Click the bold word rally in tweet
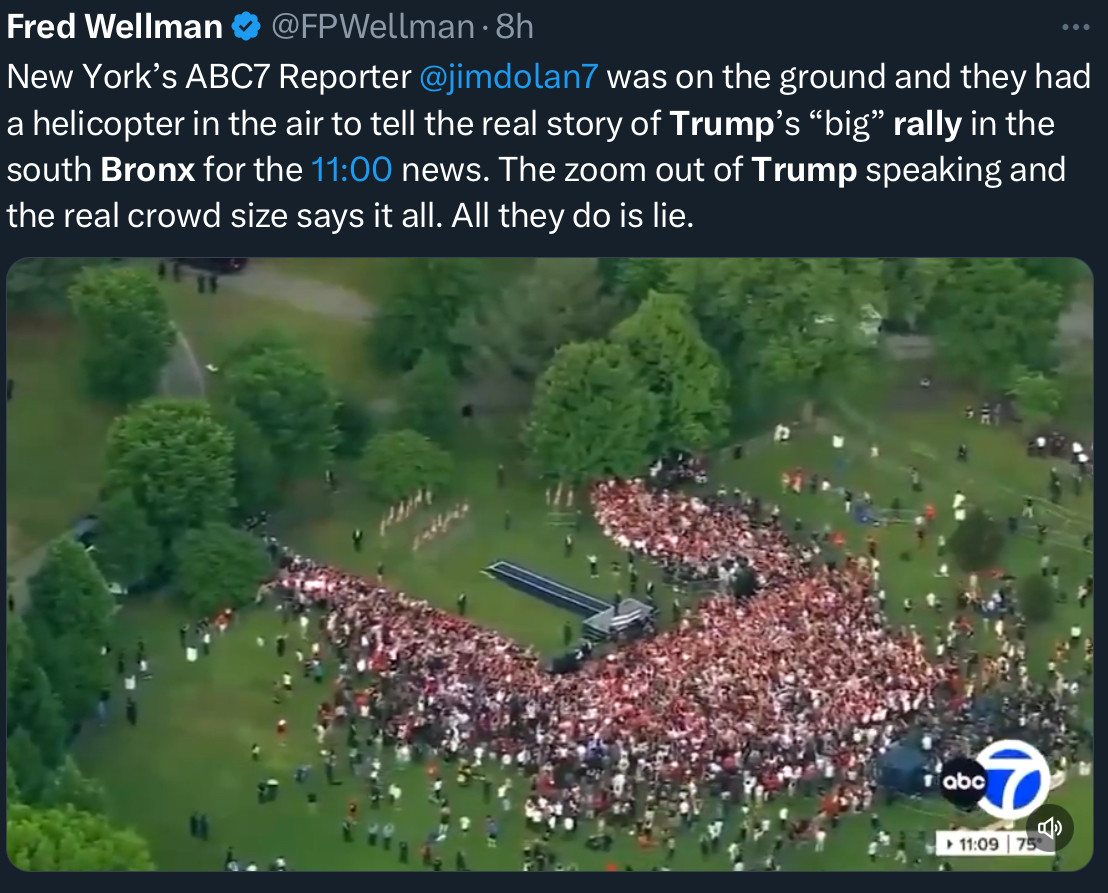Image resolution: width=1108 pixels, height=893 pixels. tap(927, 124)
